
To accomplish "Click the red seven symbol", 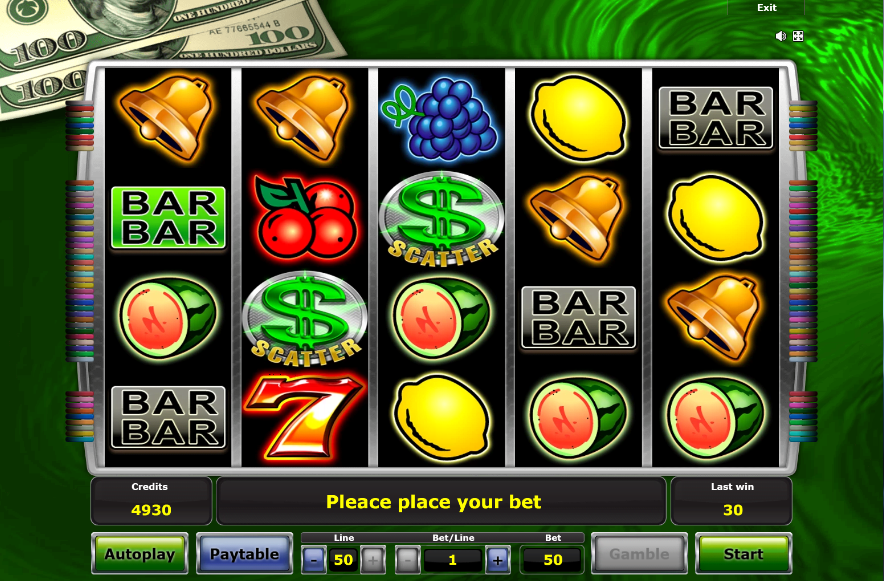I will [304, 416].
